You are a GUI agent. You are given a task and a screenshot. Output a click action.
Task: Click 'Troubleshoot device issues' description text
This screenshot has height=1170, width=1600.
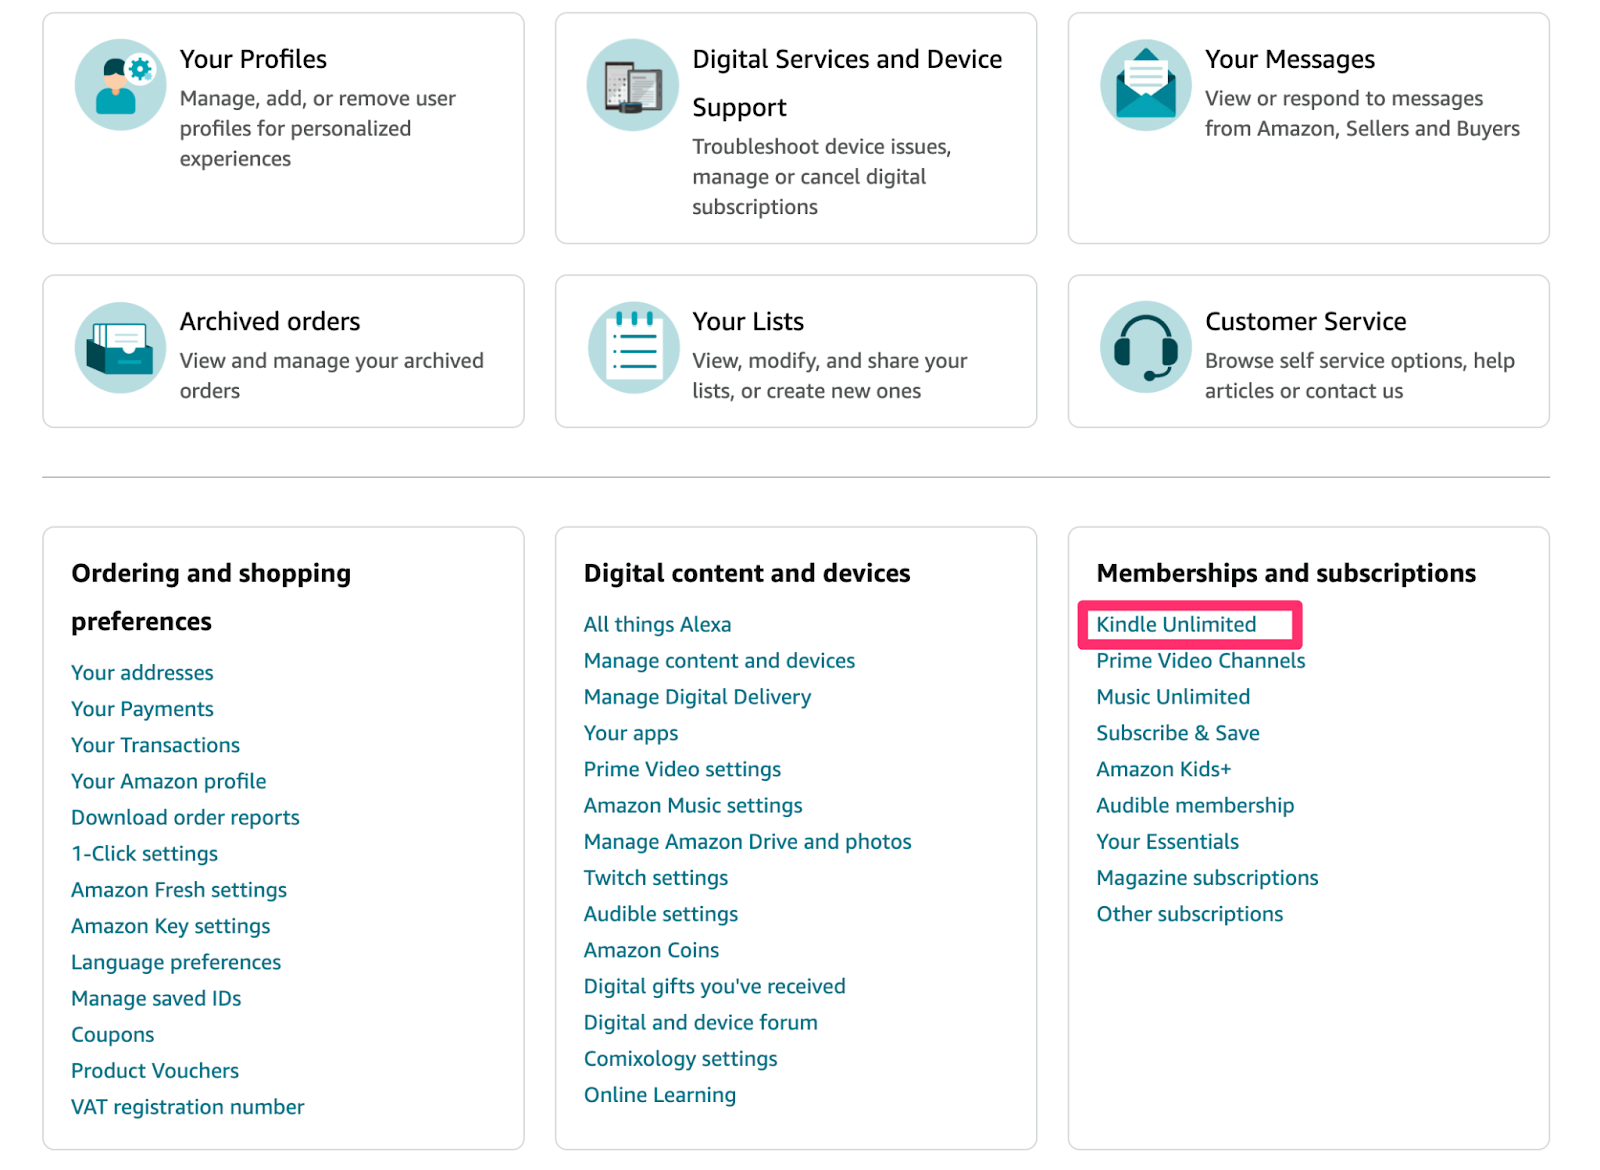pyautogui.click(x=821, y=176)
